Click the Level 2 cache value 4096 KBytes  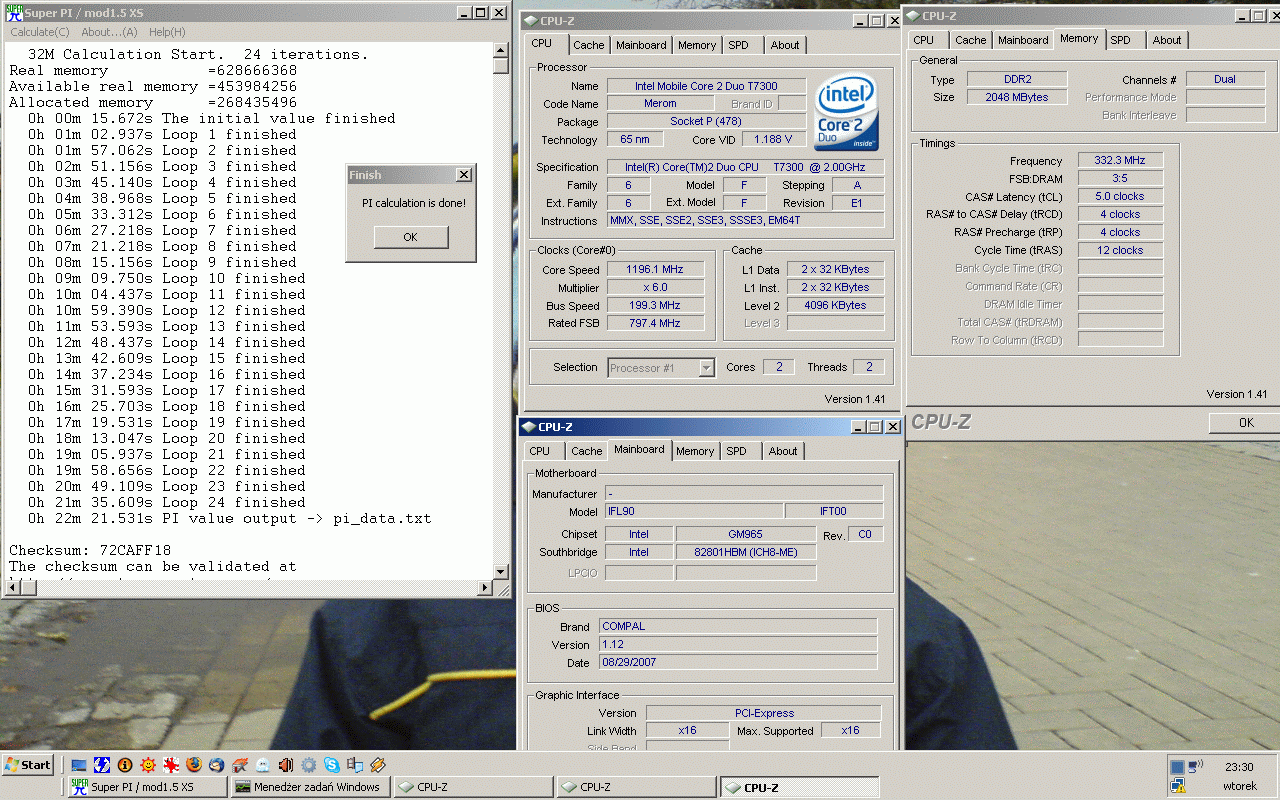835,306
